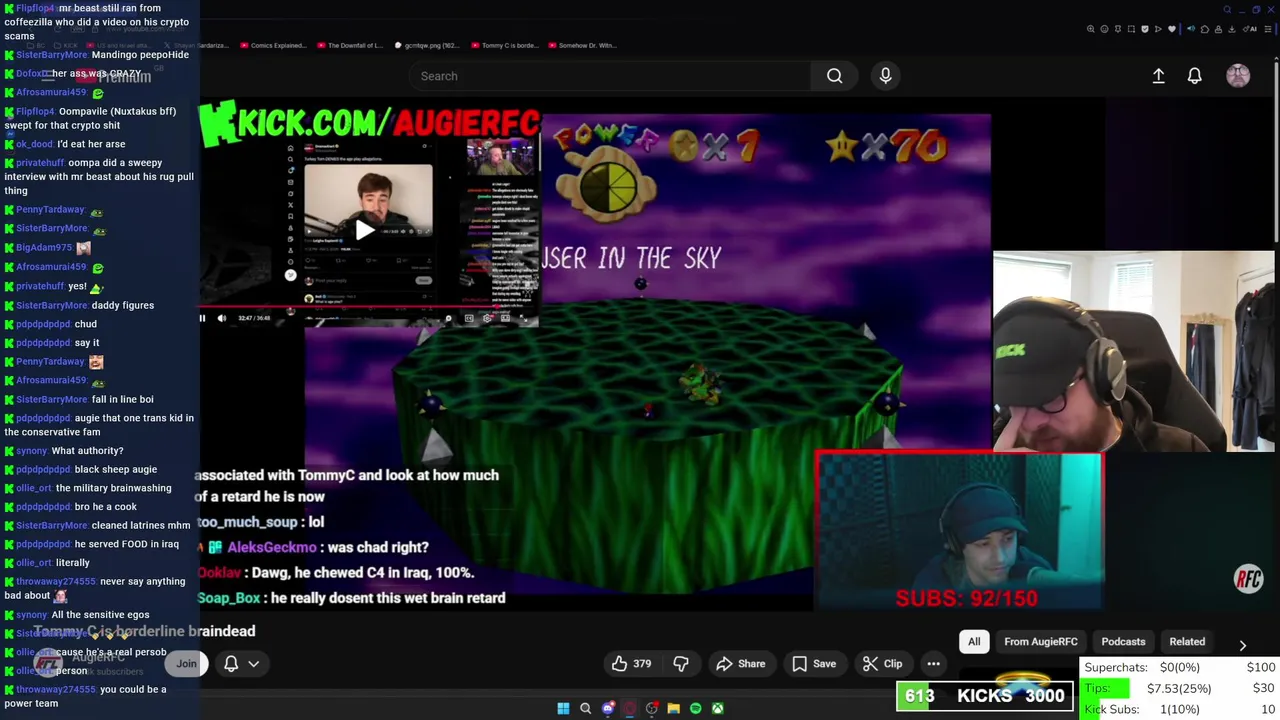The width and height of the screenshot is (1280, 720).
Task: Click the browser zoom icon in toolbar
Action: click(1091, 29)
